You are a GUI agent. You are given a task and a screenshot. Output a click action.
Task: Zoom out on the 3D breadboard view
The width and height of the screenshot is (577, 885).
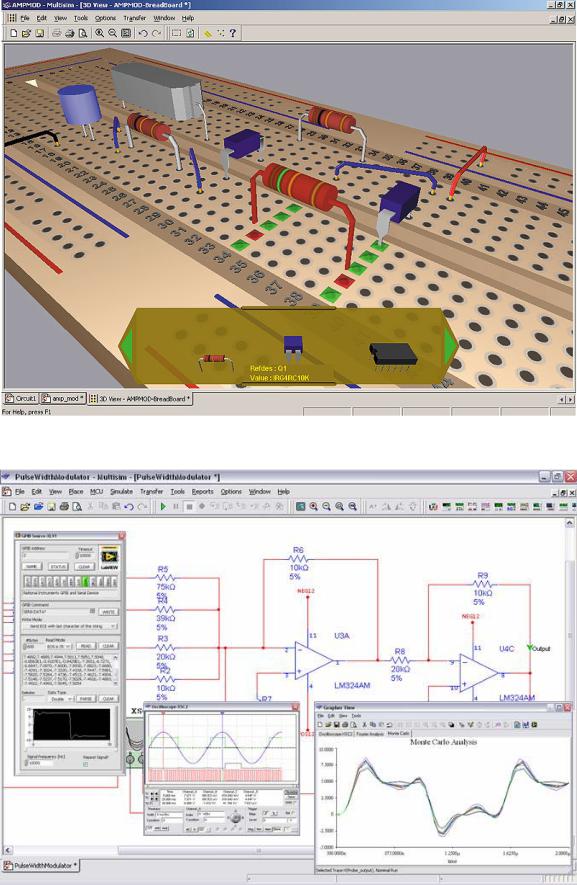point(112,33)
